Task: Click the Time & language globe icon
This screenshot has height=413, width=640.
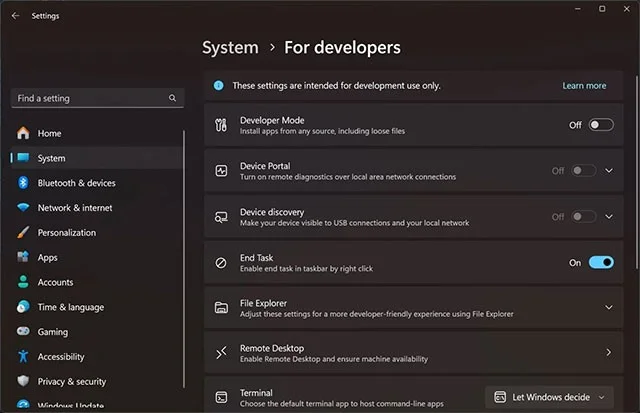Action: pyautogui.click(x=23, y=306)
